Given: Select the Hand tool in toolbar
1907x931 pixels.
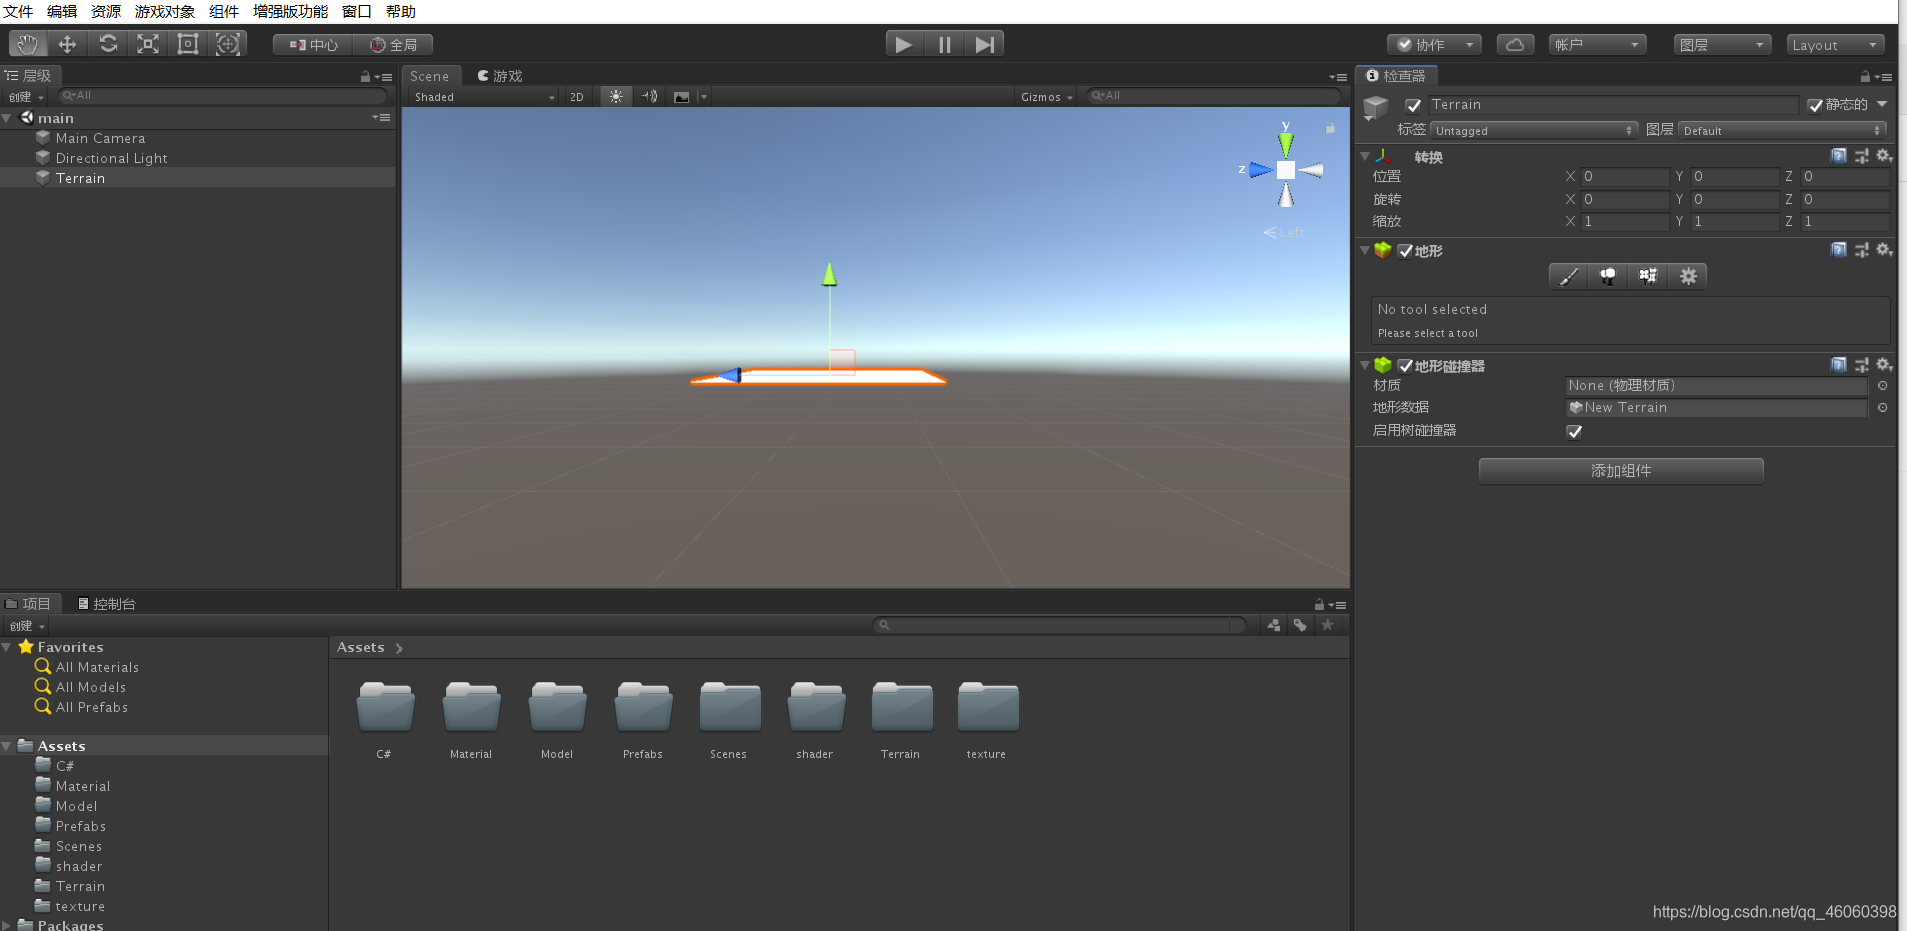Looking at the screenshot, I should pyautogui.click(x=27, y=44).
